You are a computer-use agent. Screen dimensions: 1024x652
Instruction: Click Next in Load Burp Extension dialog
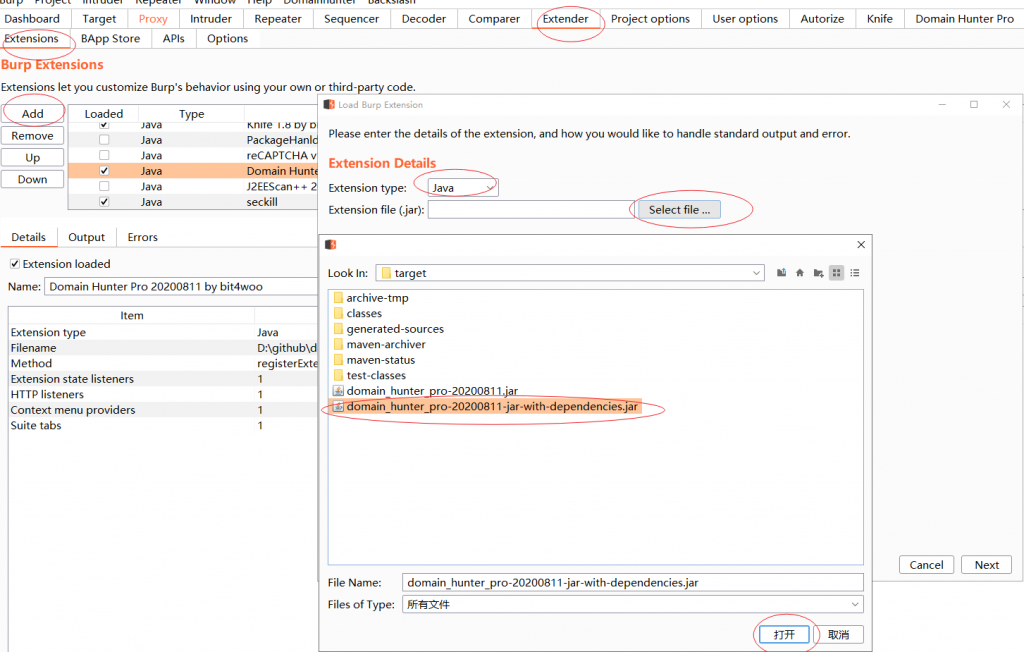tap(986, 565)
